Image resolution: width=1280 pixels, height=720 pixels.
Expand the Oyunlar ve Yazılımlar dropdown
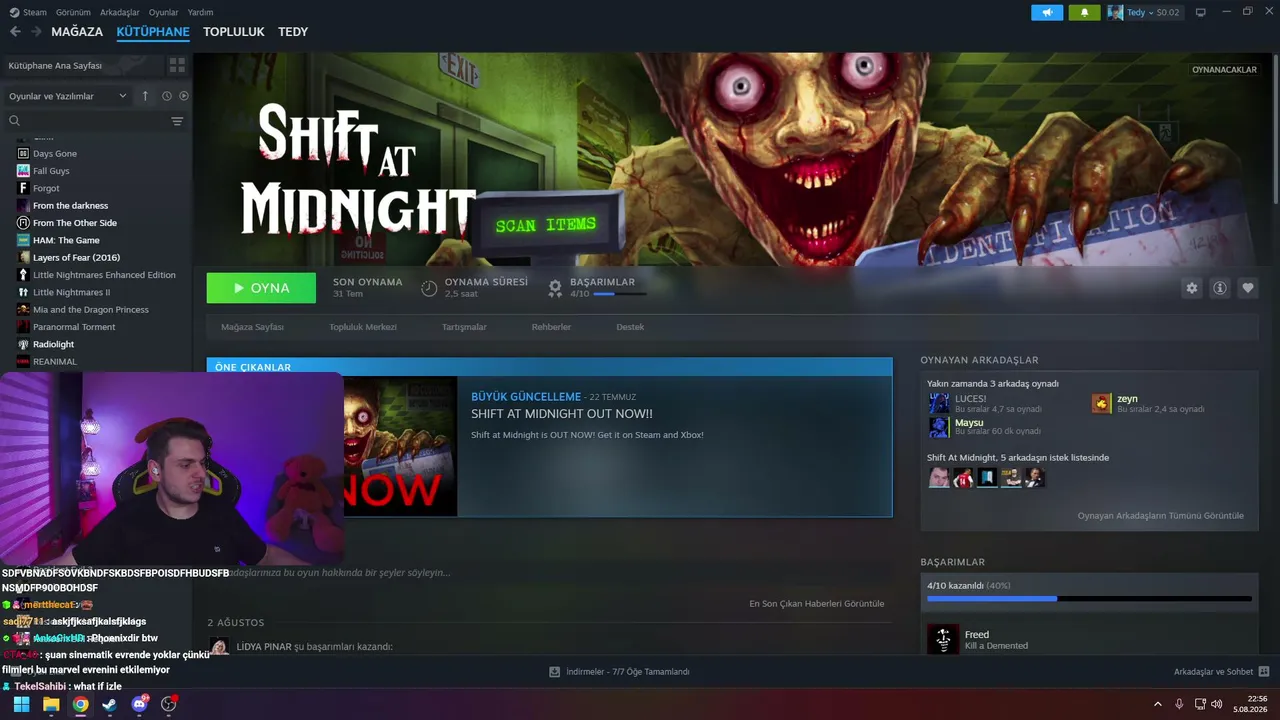tap(68, 96)
